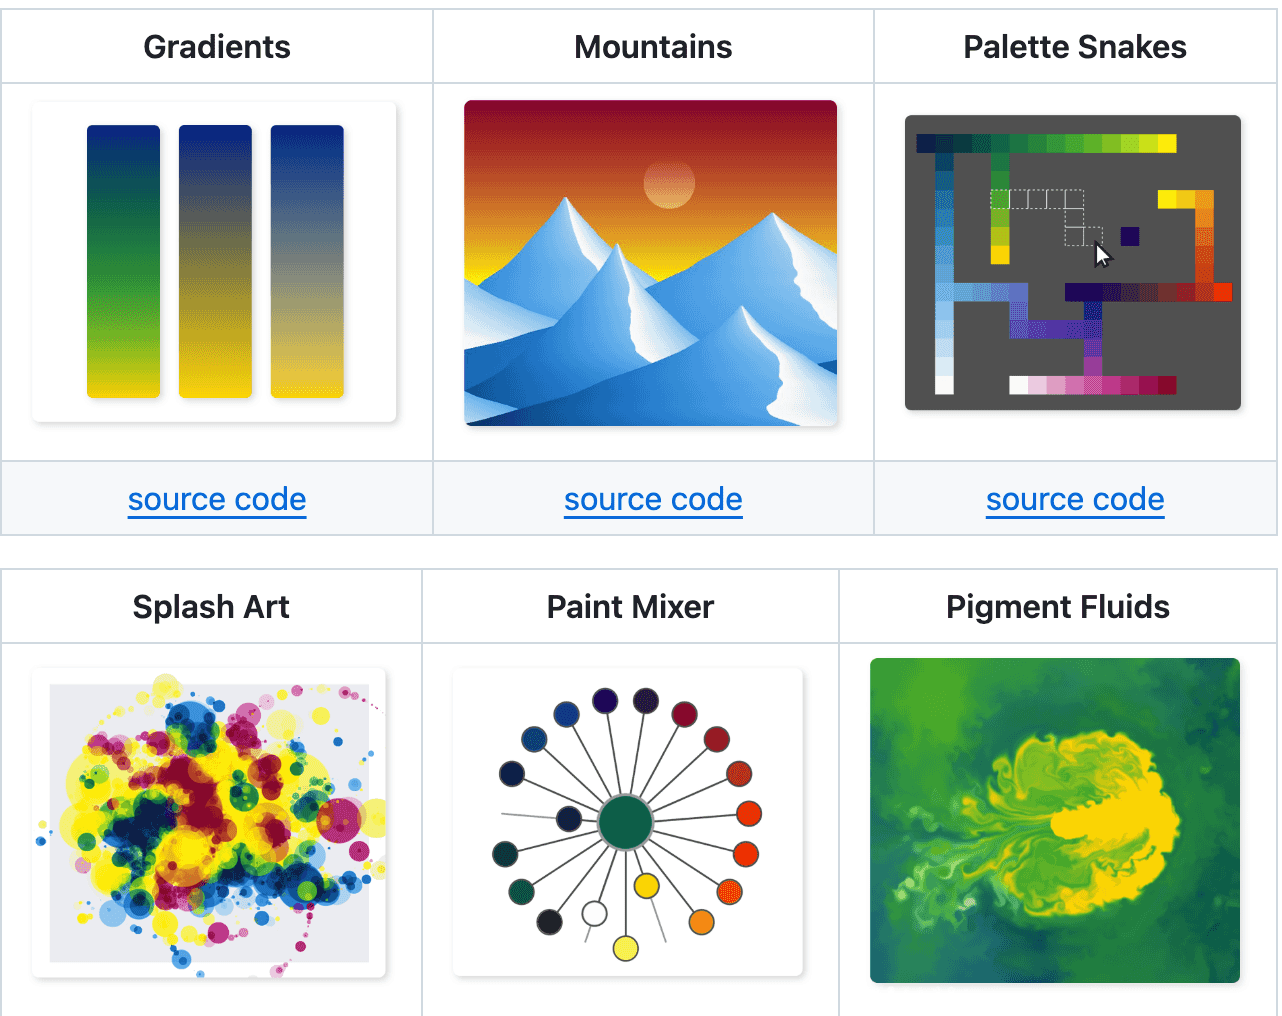Pick the rightmost gradient bar in Gradients
The width and height of the screenshot is (1282, 1016).
(307, 261)
